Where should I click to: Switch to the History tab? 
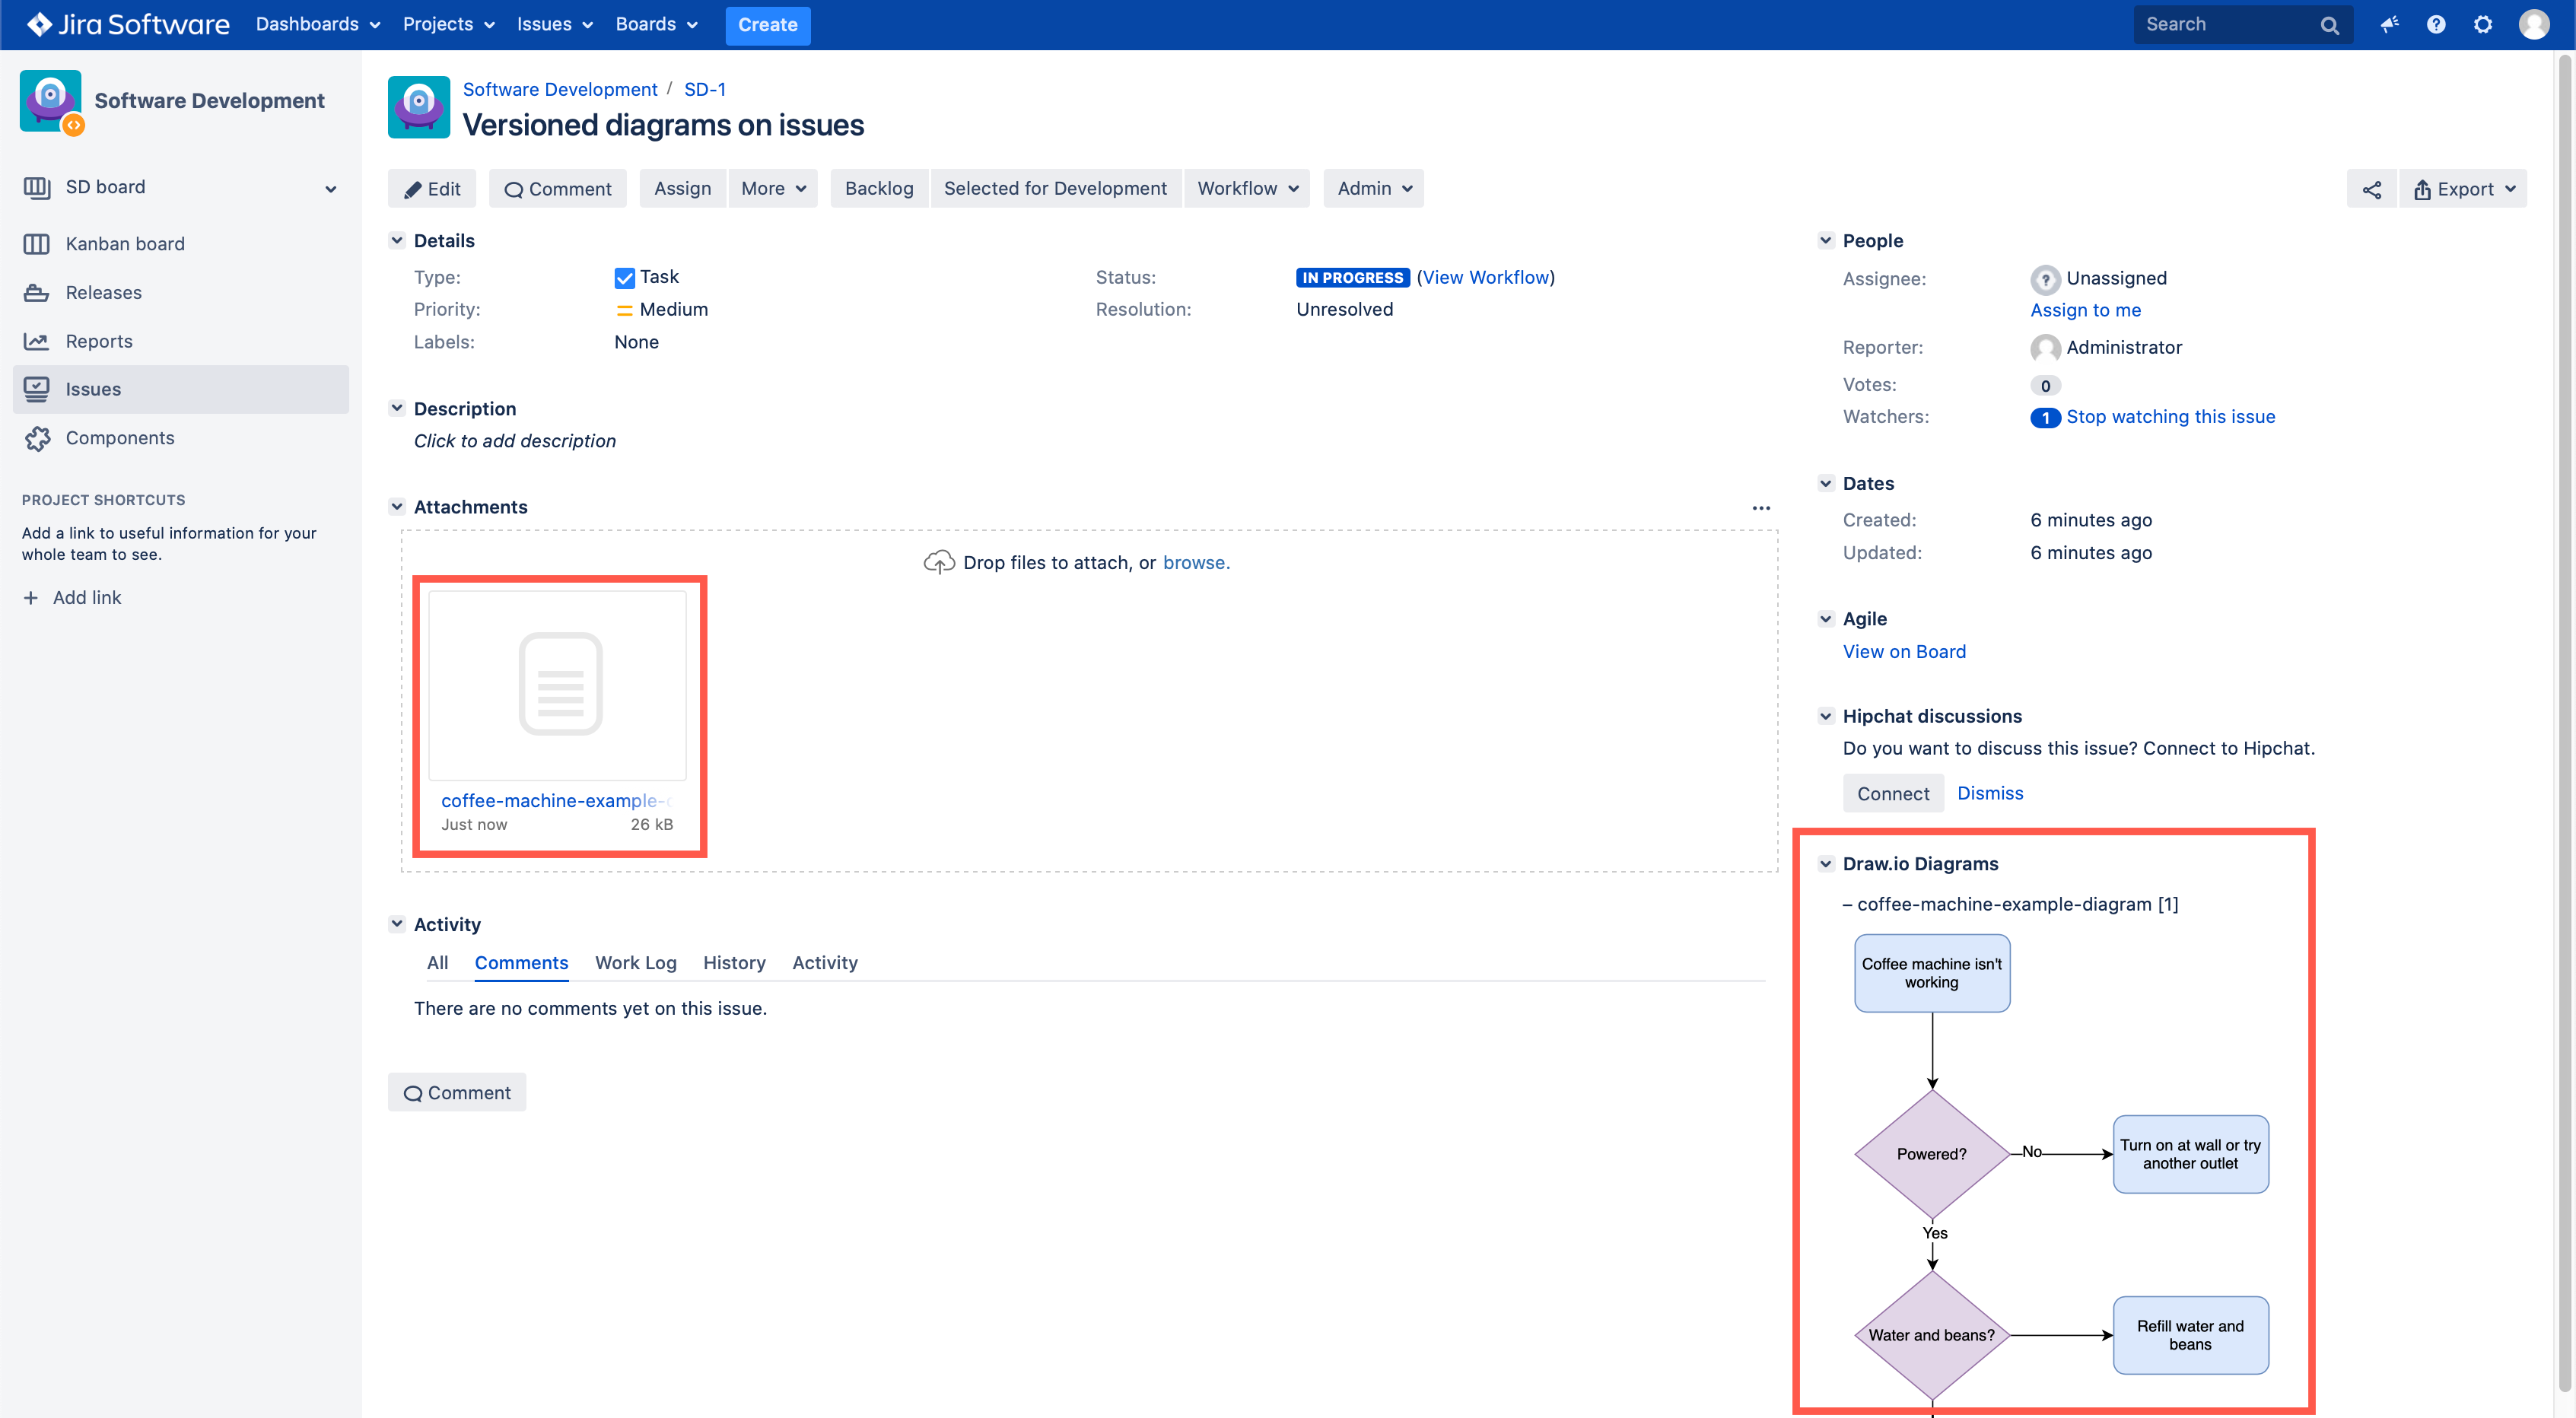click(734, 962)
